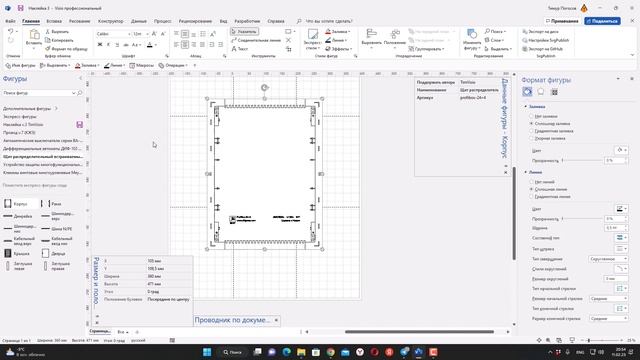Increase the font size

[x=154, y=34]
